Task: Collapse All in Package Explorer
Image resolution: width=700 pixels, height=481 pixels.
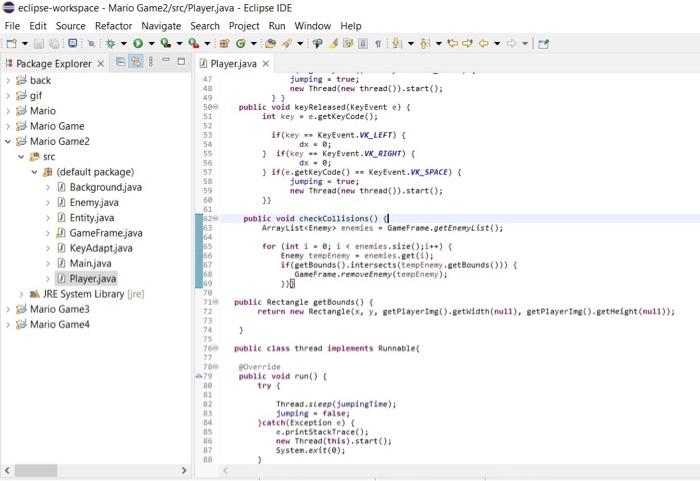Action: tap(120, 62)
